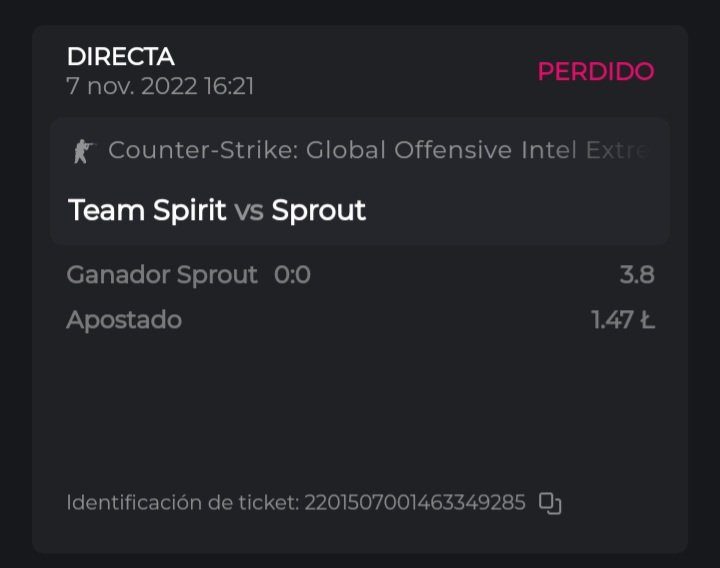Click the 3.8 odds value

636,275
